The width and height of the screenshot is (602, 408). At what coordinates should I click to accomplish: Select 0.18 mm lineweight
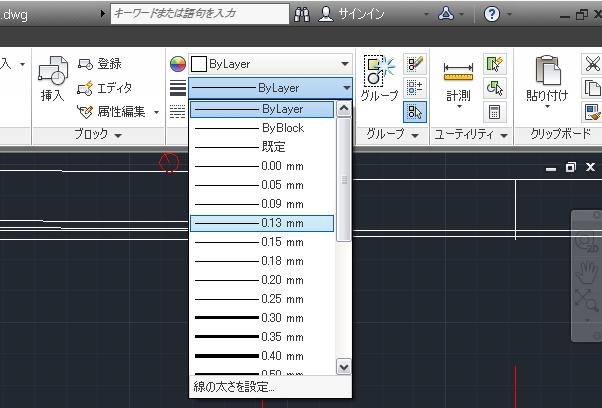262,261
